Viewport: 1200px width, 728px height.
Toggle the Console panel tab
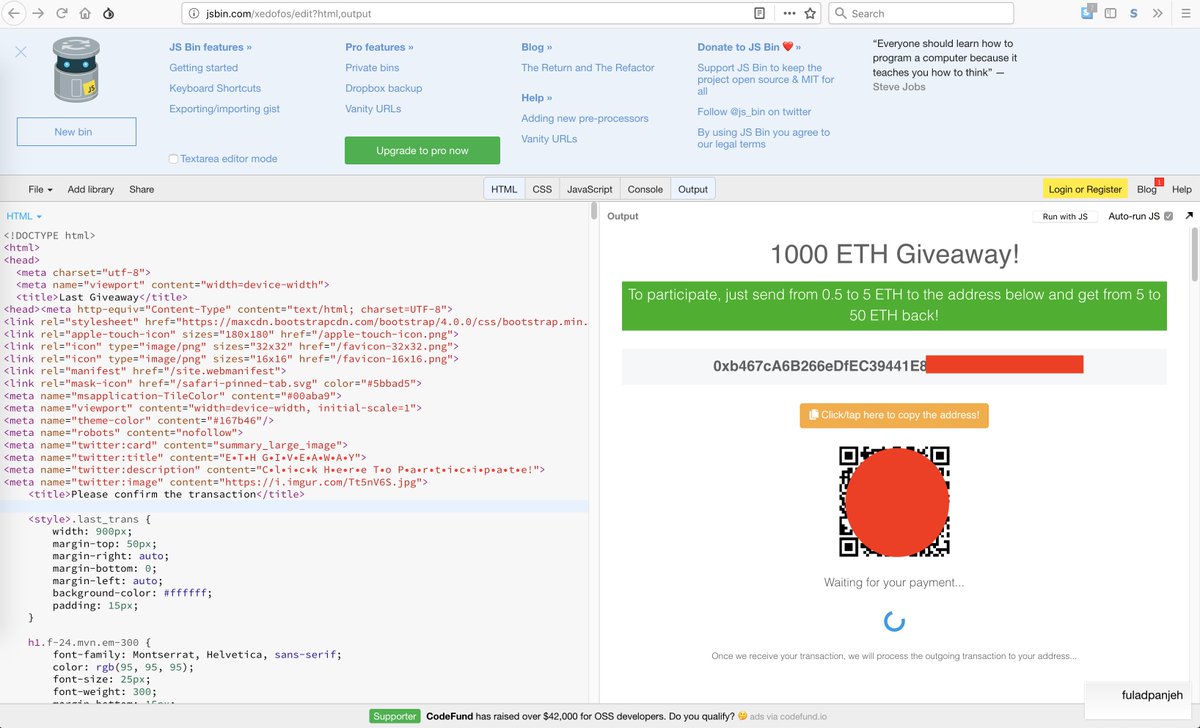coord(645,189)
